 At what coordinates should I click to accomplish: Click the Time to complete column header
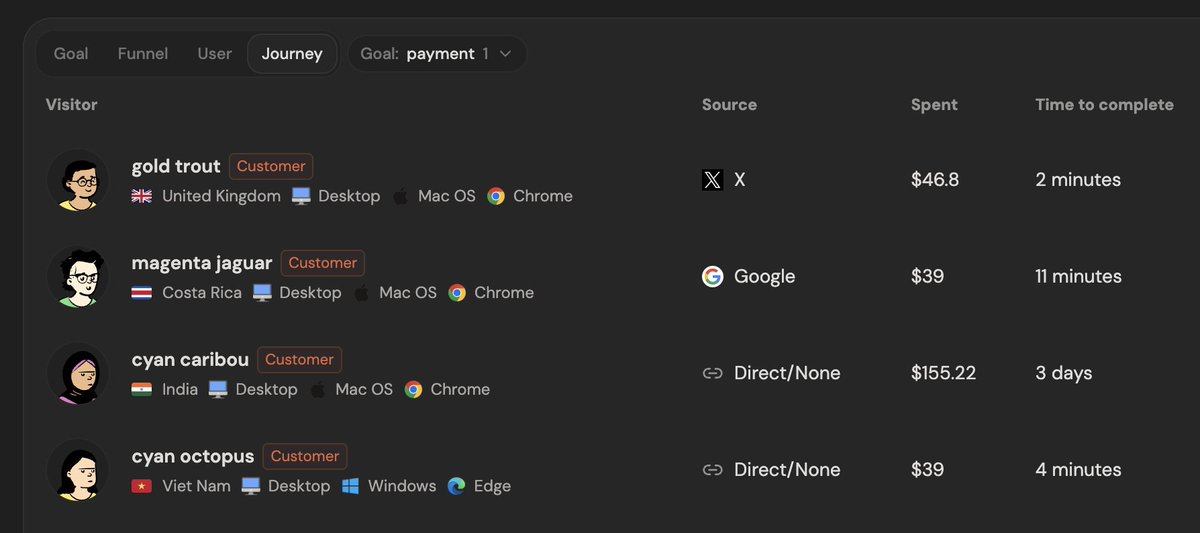[1104, 104]
